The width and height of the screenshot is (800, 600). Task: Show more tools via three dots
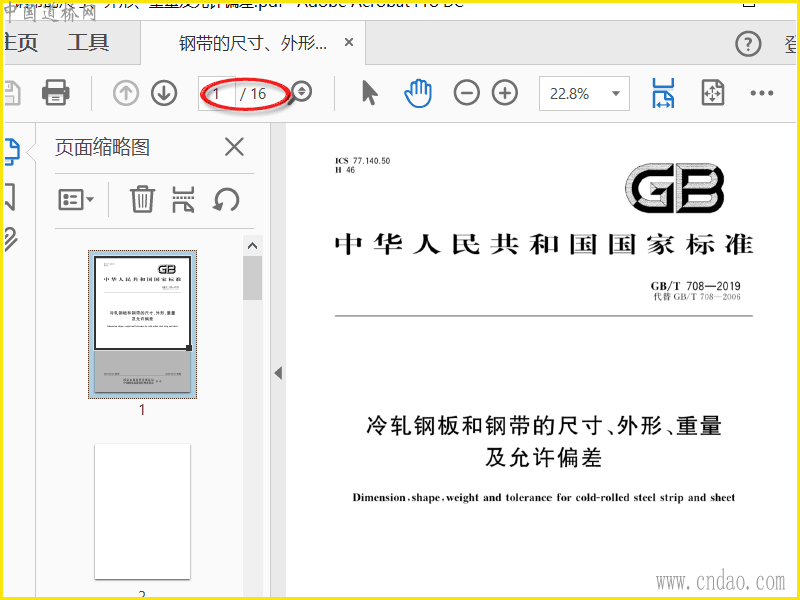point(762,93)
